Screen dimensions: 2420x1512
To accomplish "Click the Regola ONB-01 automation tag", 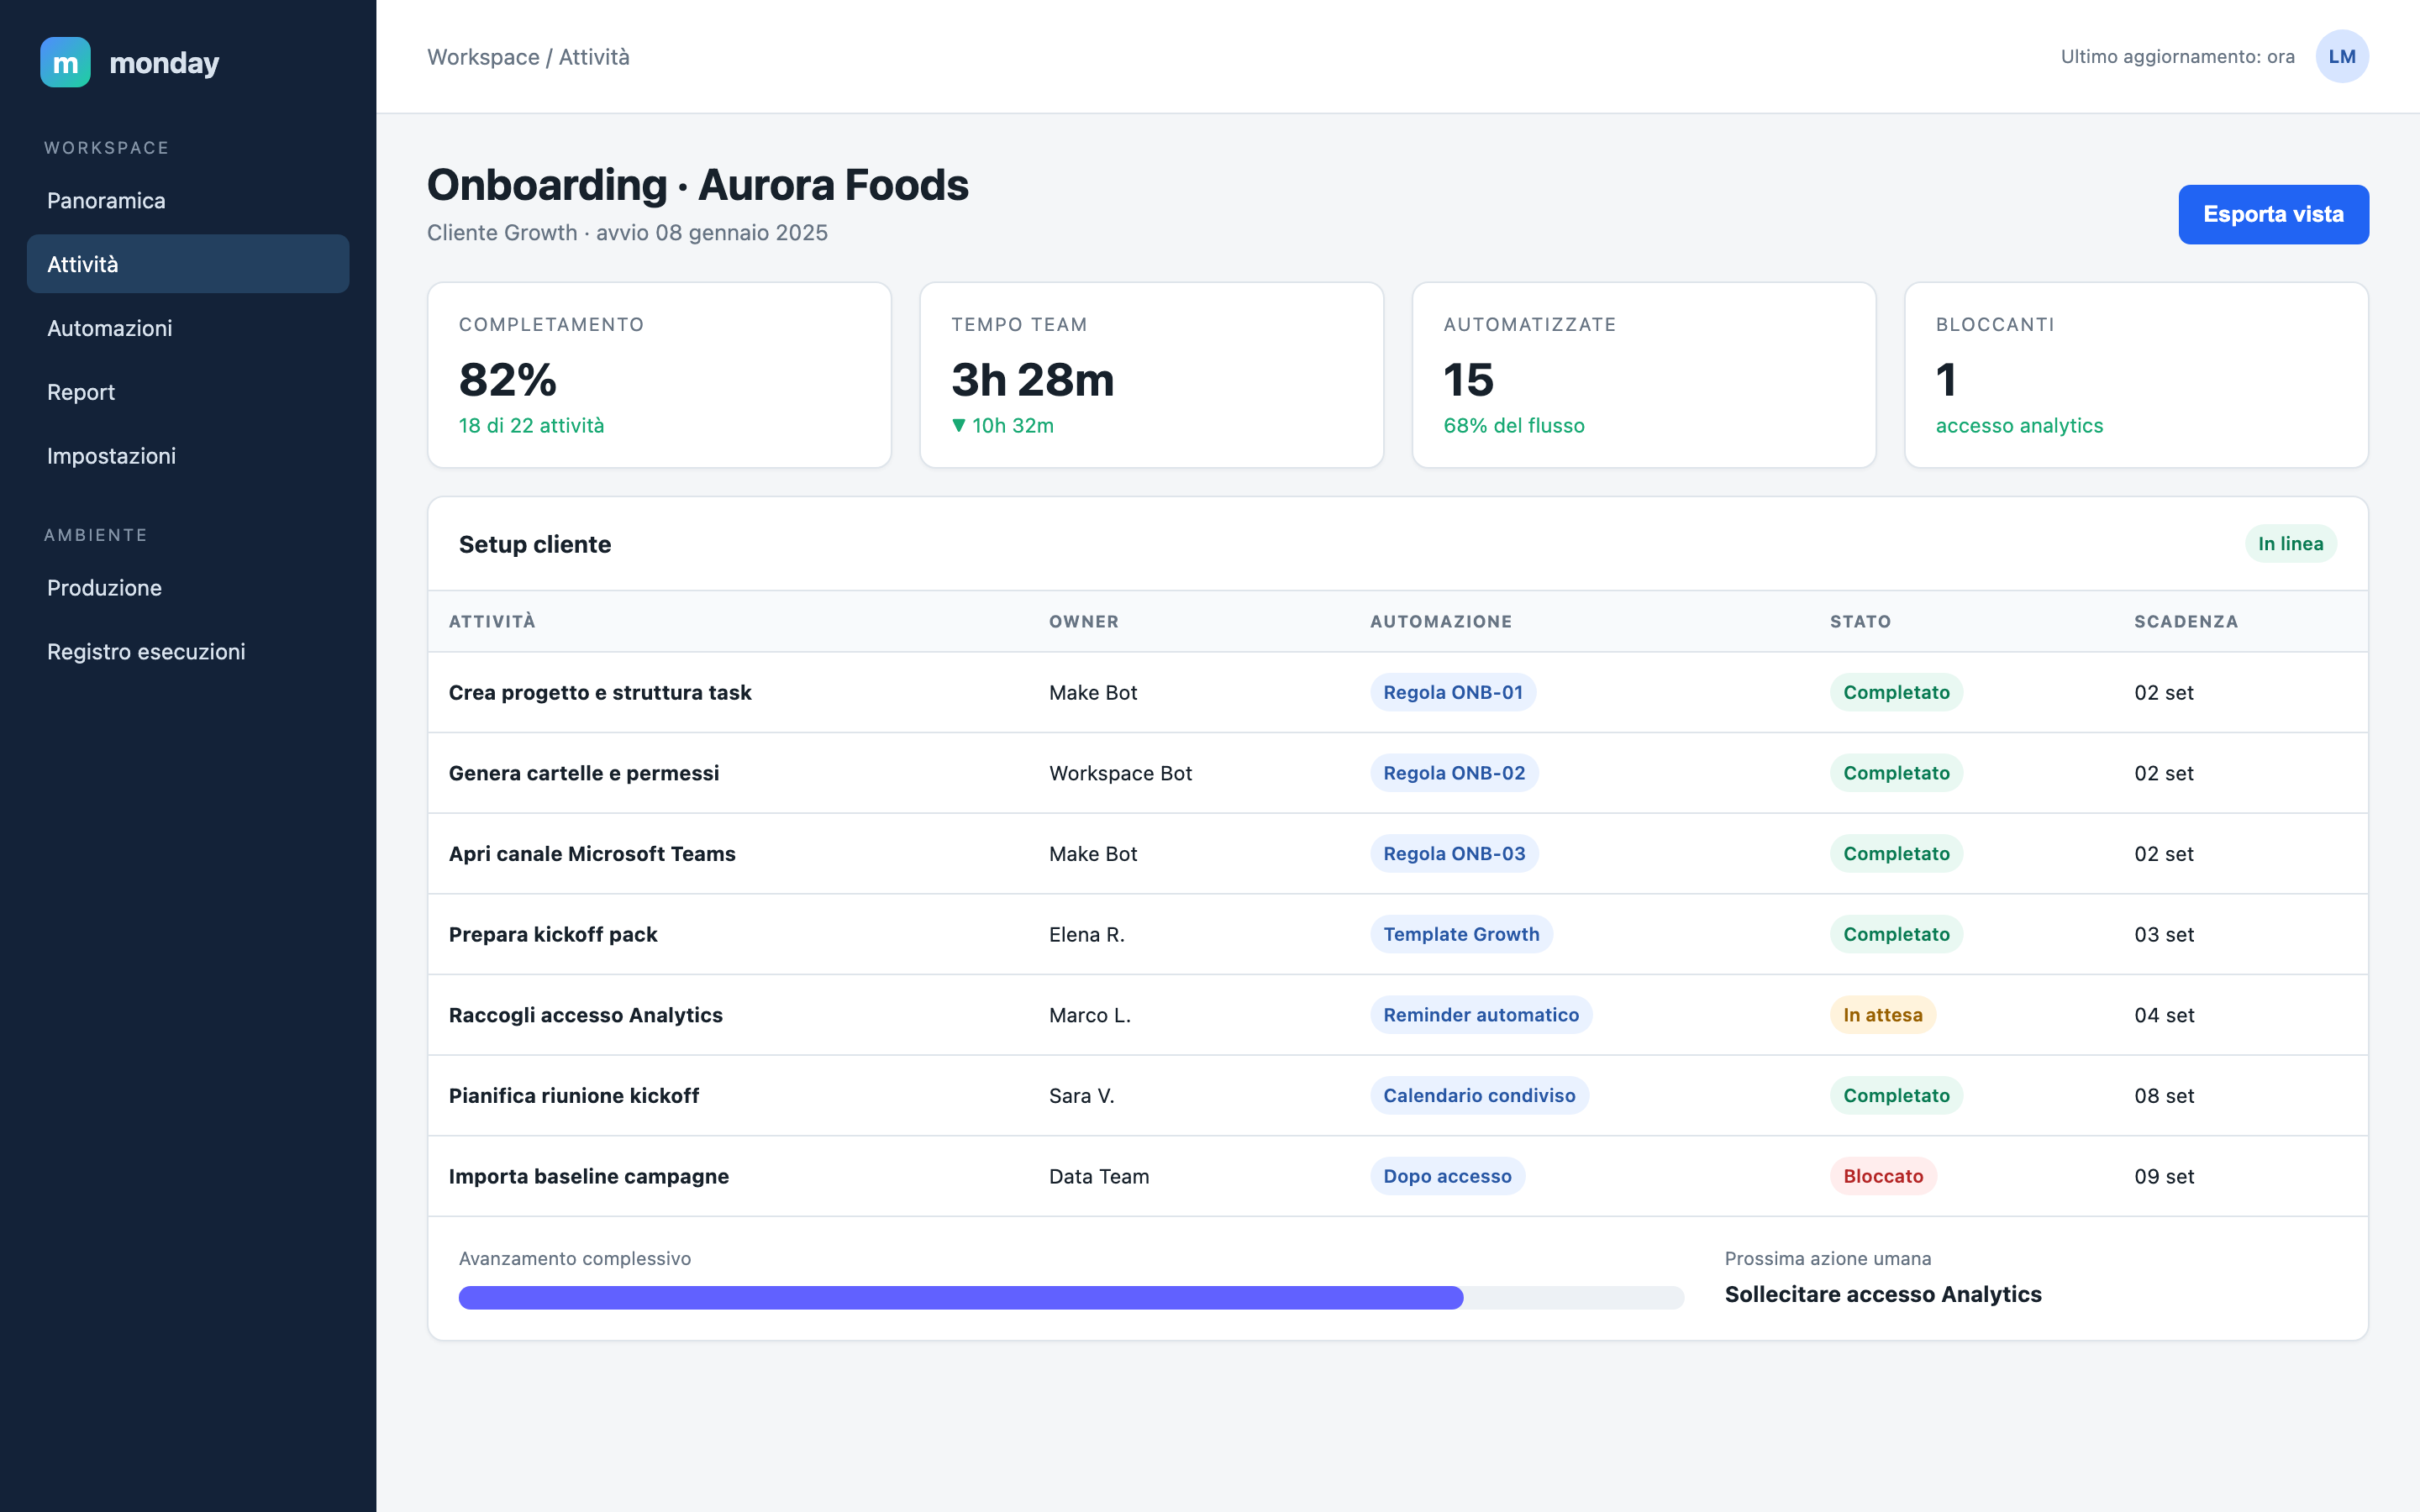I will 1452,692.
